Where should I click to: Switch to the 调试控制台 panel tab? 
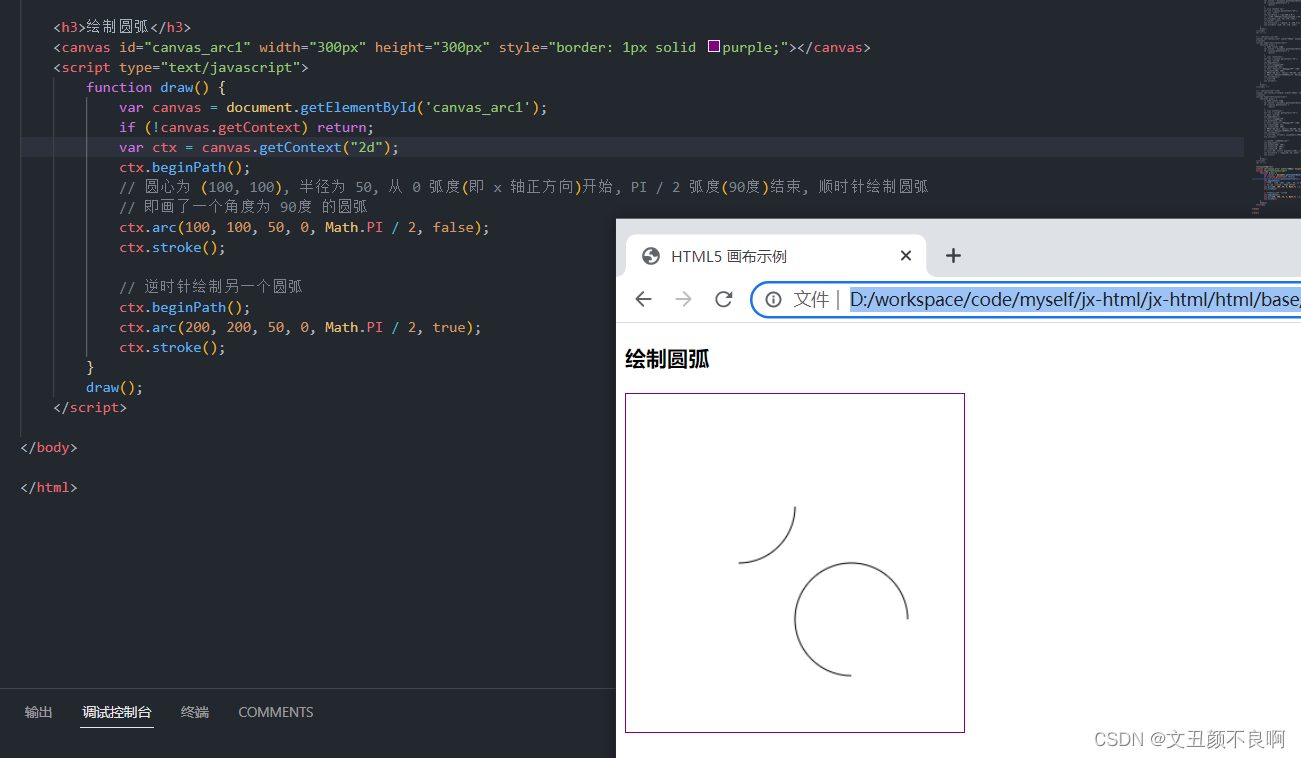[x=116, y=712]
